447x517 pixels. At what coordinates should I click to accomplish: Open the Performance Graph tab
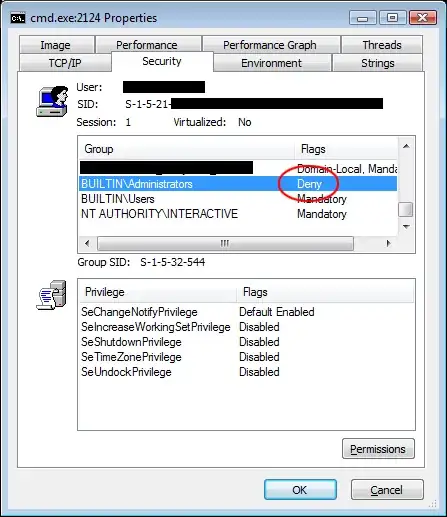coord(271,45)
